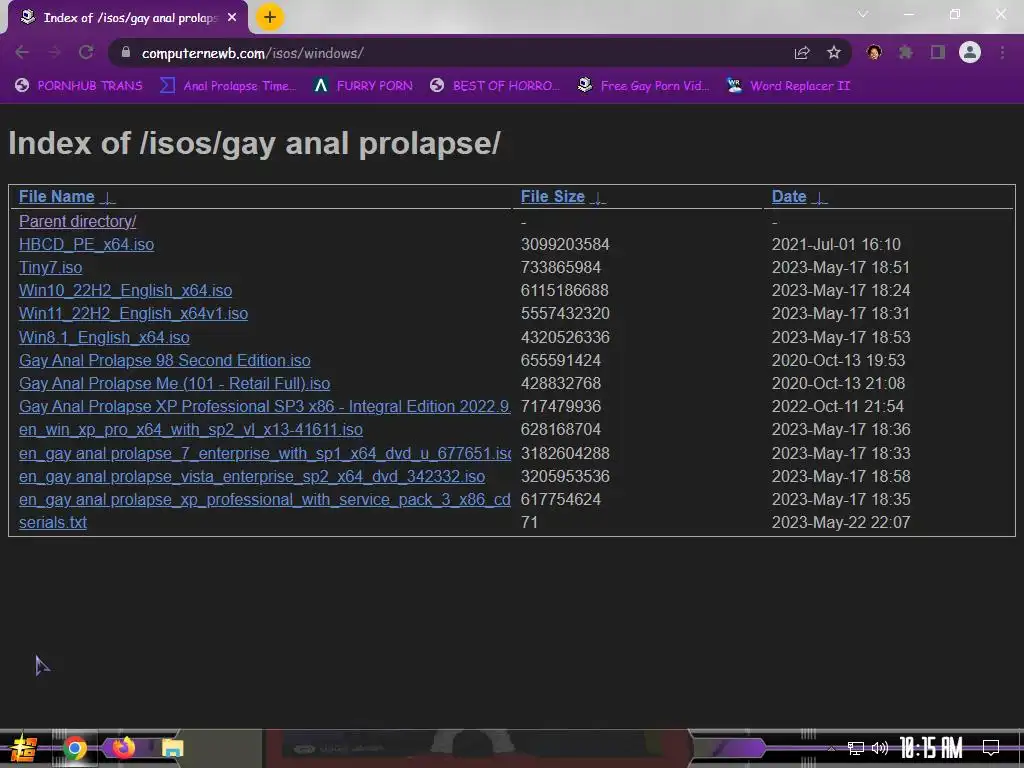Download the 98 Second Edition.iso file
Viewport: 1024px width, 768px height.
pyautogui.click(x=165, y=360)
